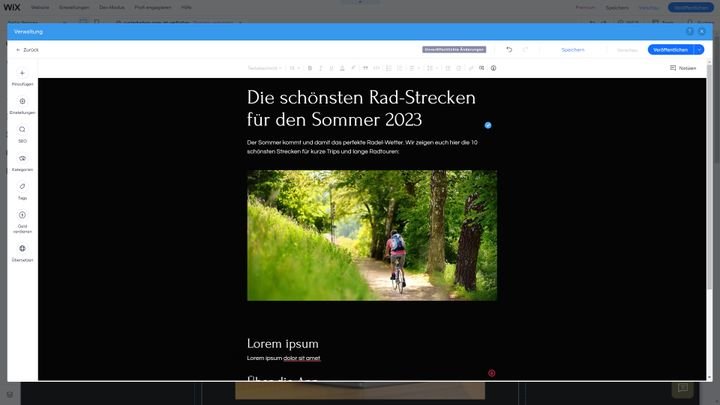Open the line spacing dropdown

432,68
